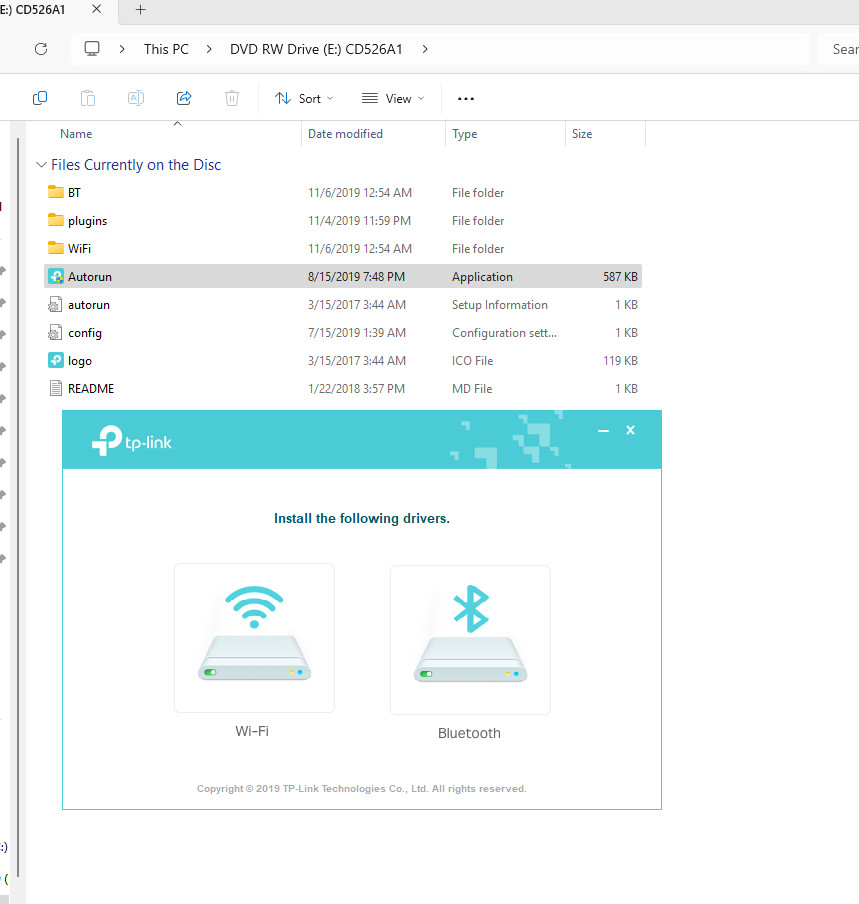Screen dimensions: 859x904
Task: Select the logo ICO file
Action: (x=77, y=360)
